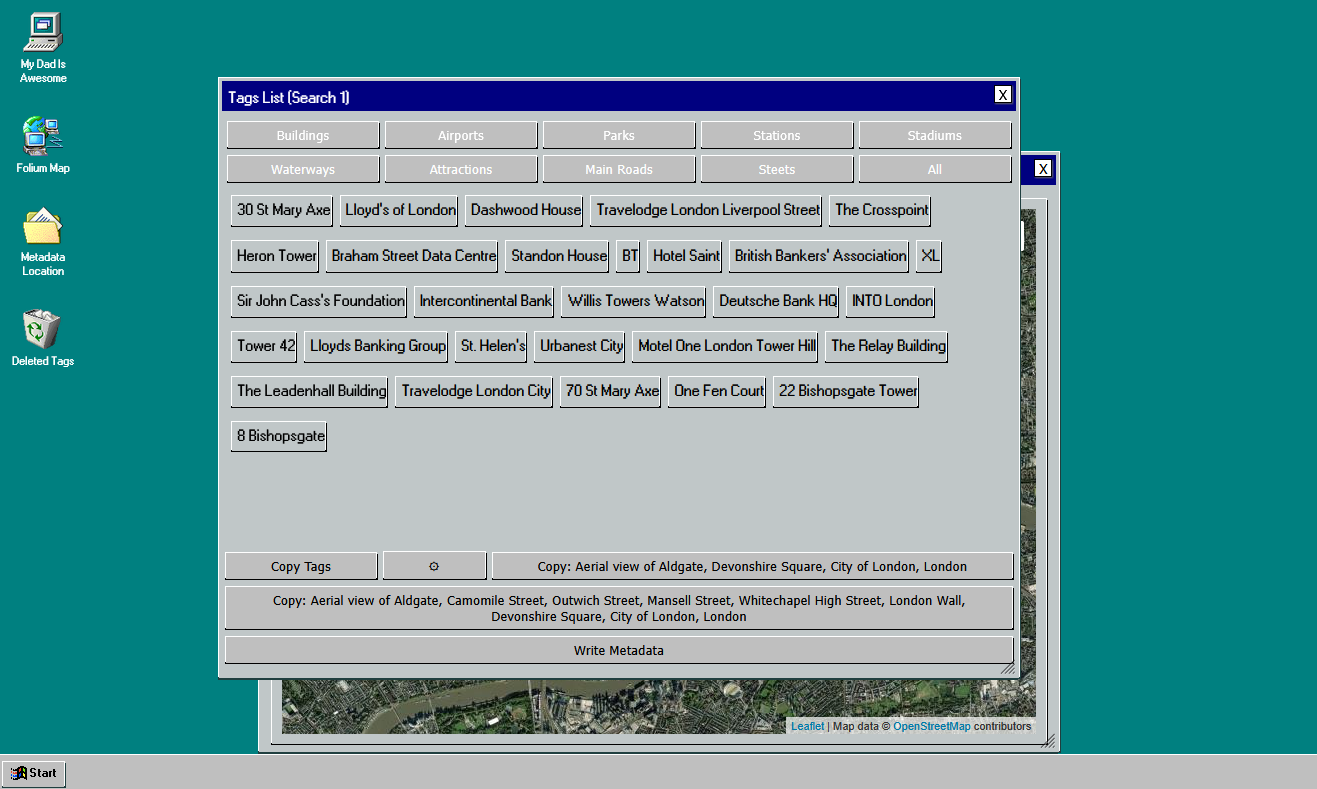
Task: Click the gear settings button next to Copy Tags
Action: (x=434, y=566)
